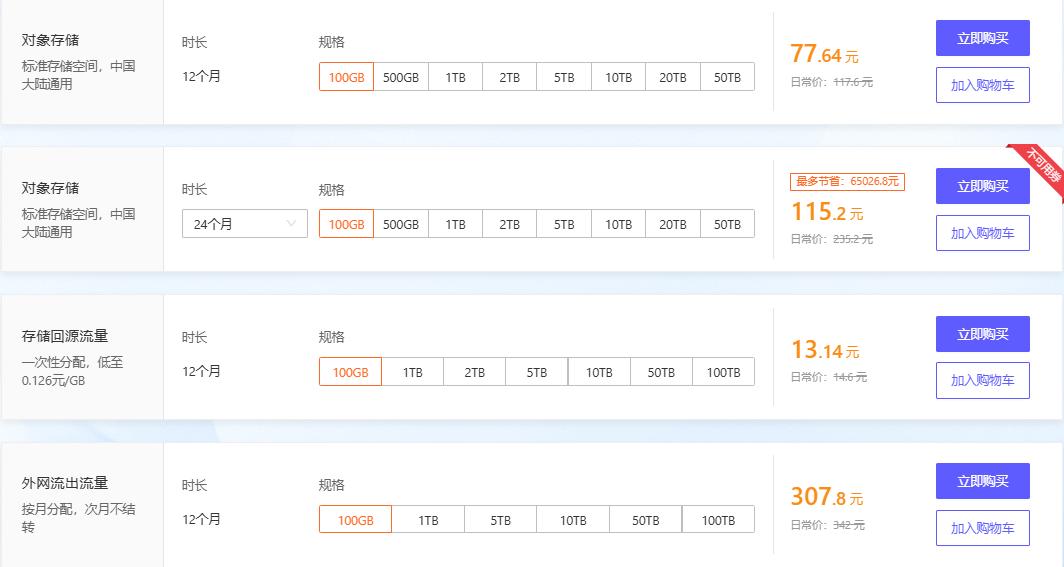This screenshot has height=567, width=1064.
Task: Click the 最多节省 65026.8元 savings tag
Action: pos(847,181)
